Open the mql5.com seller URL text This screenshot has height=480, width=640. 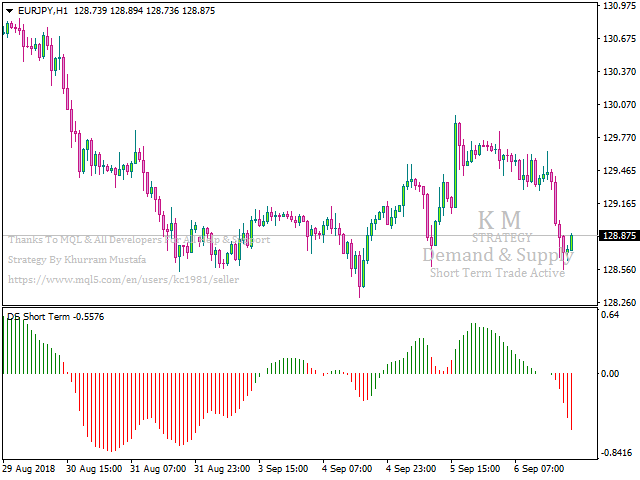click(123, 281)
